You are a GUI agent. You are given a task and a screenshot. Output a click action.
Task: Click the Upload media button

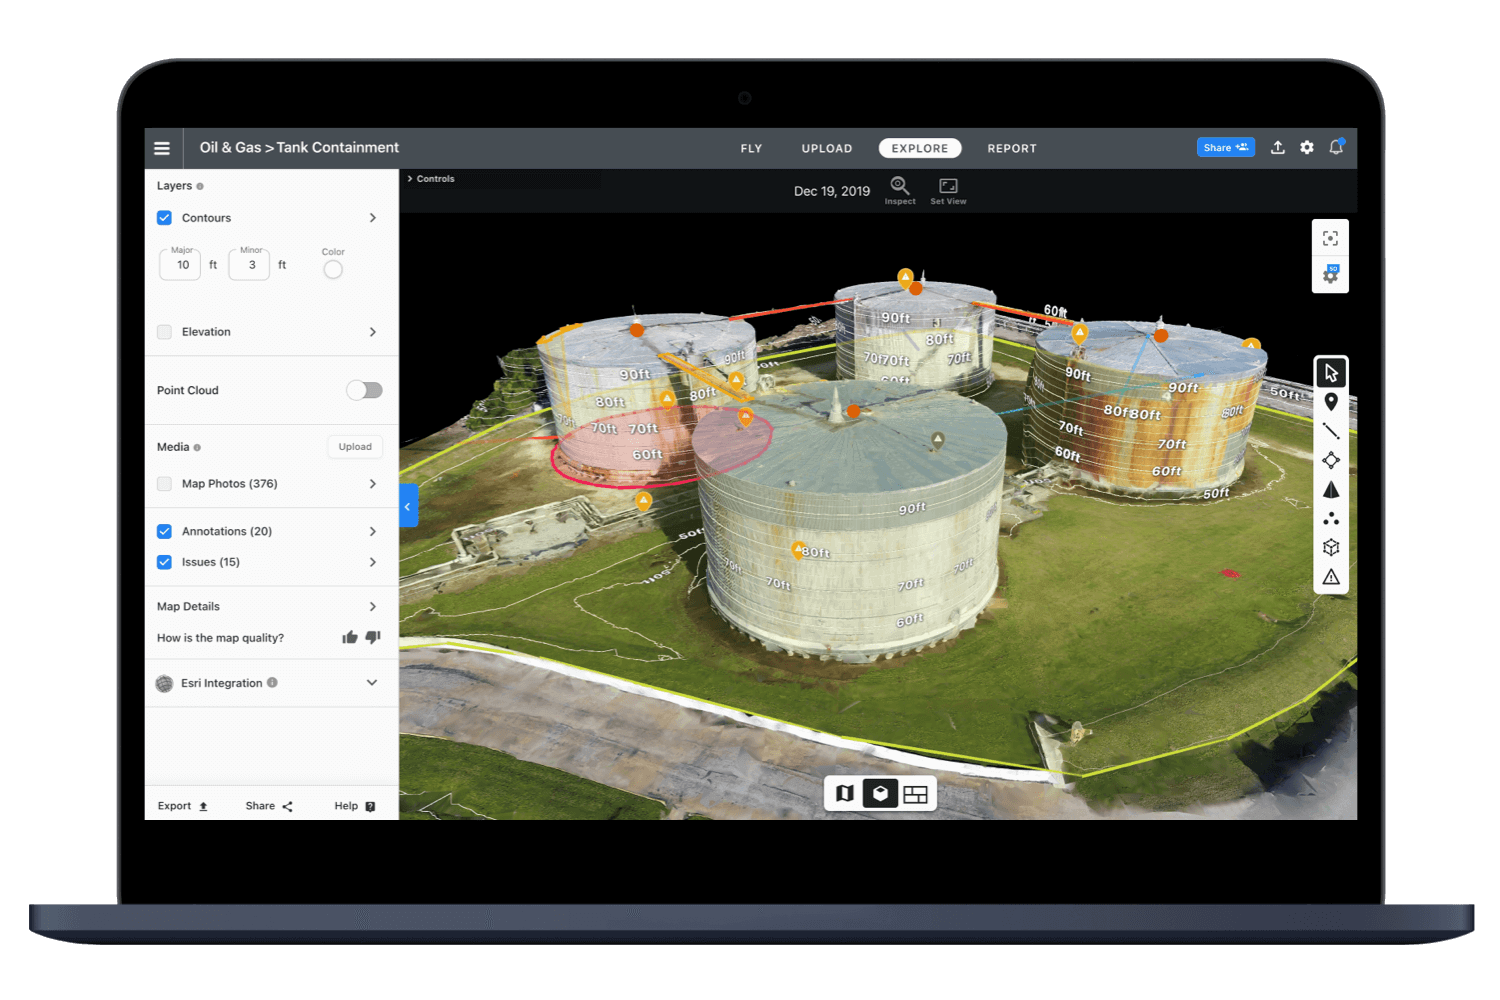[355, 446]
